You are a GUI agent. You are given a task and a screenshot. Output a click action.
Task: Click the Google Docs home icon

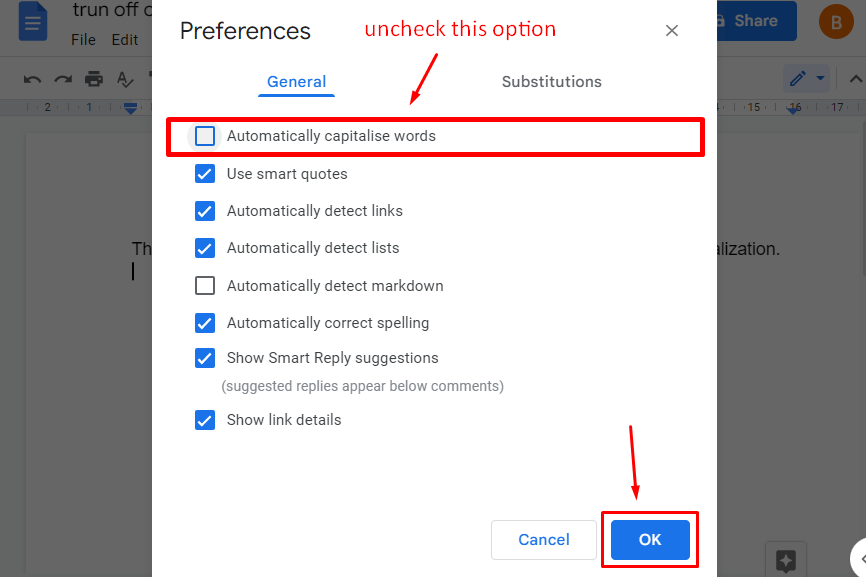33,21
